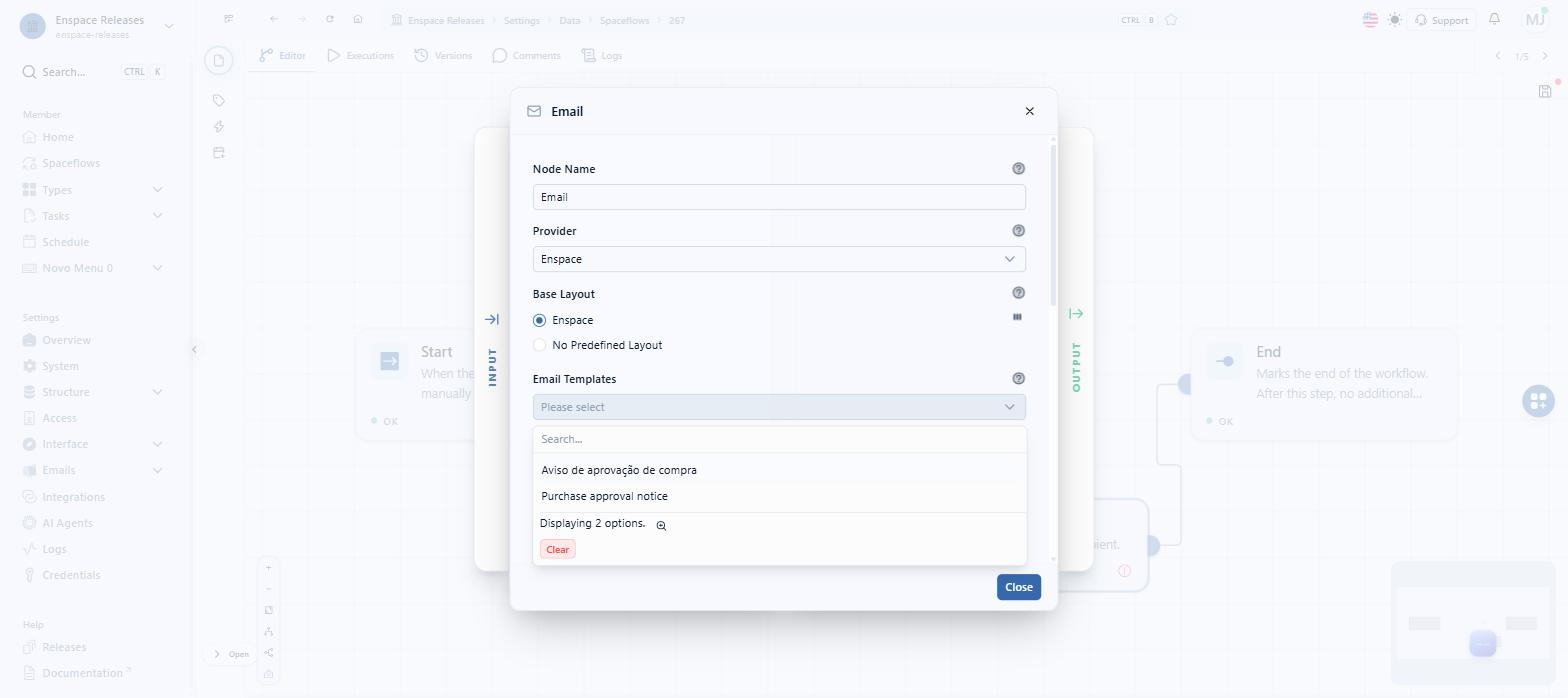Expand the Emails settings chevron
This screenshot has height=698, width=1568.
(158, 470)
